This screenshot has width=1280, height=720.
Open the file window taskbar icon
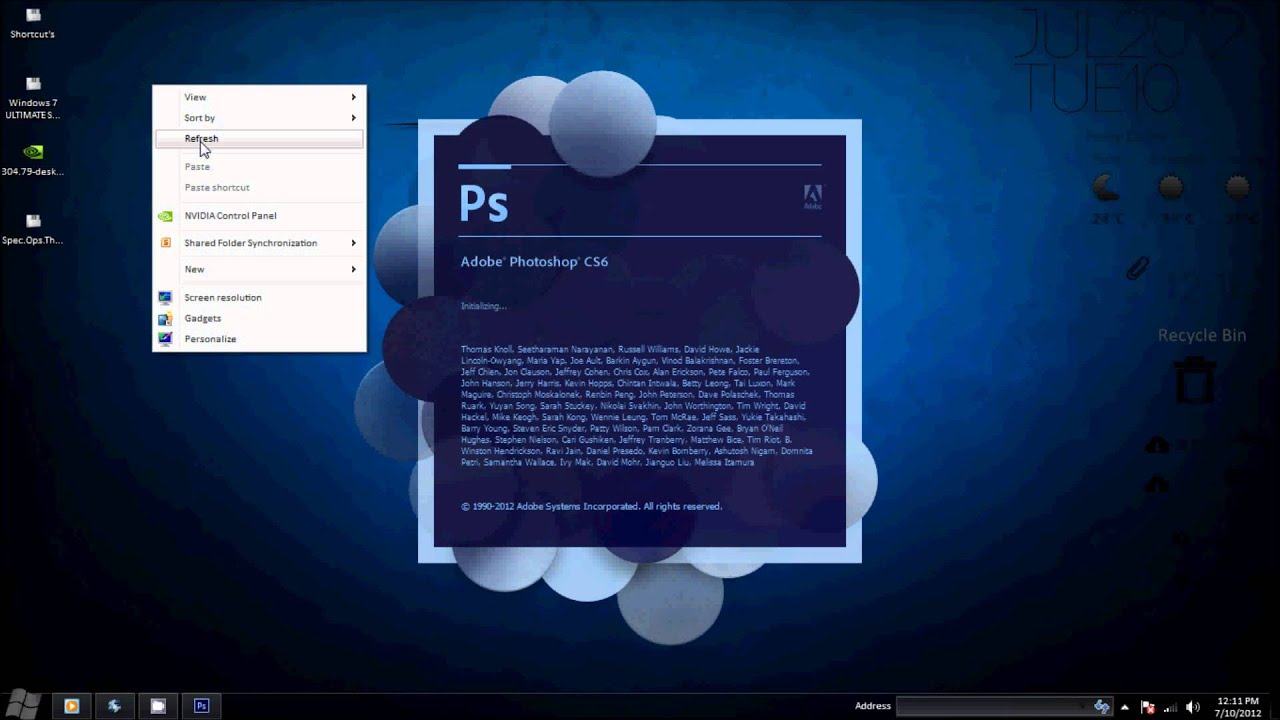[158, 706]
